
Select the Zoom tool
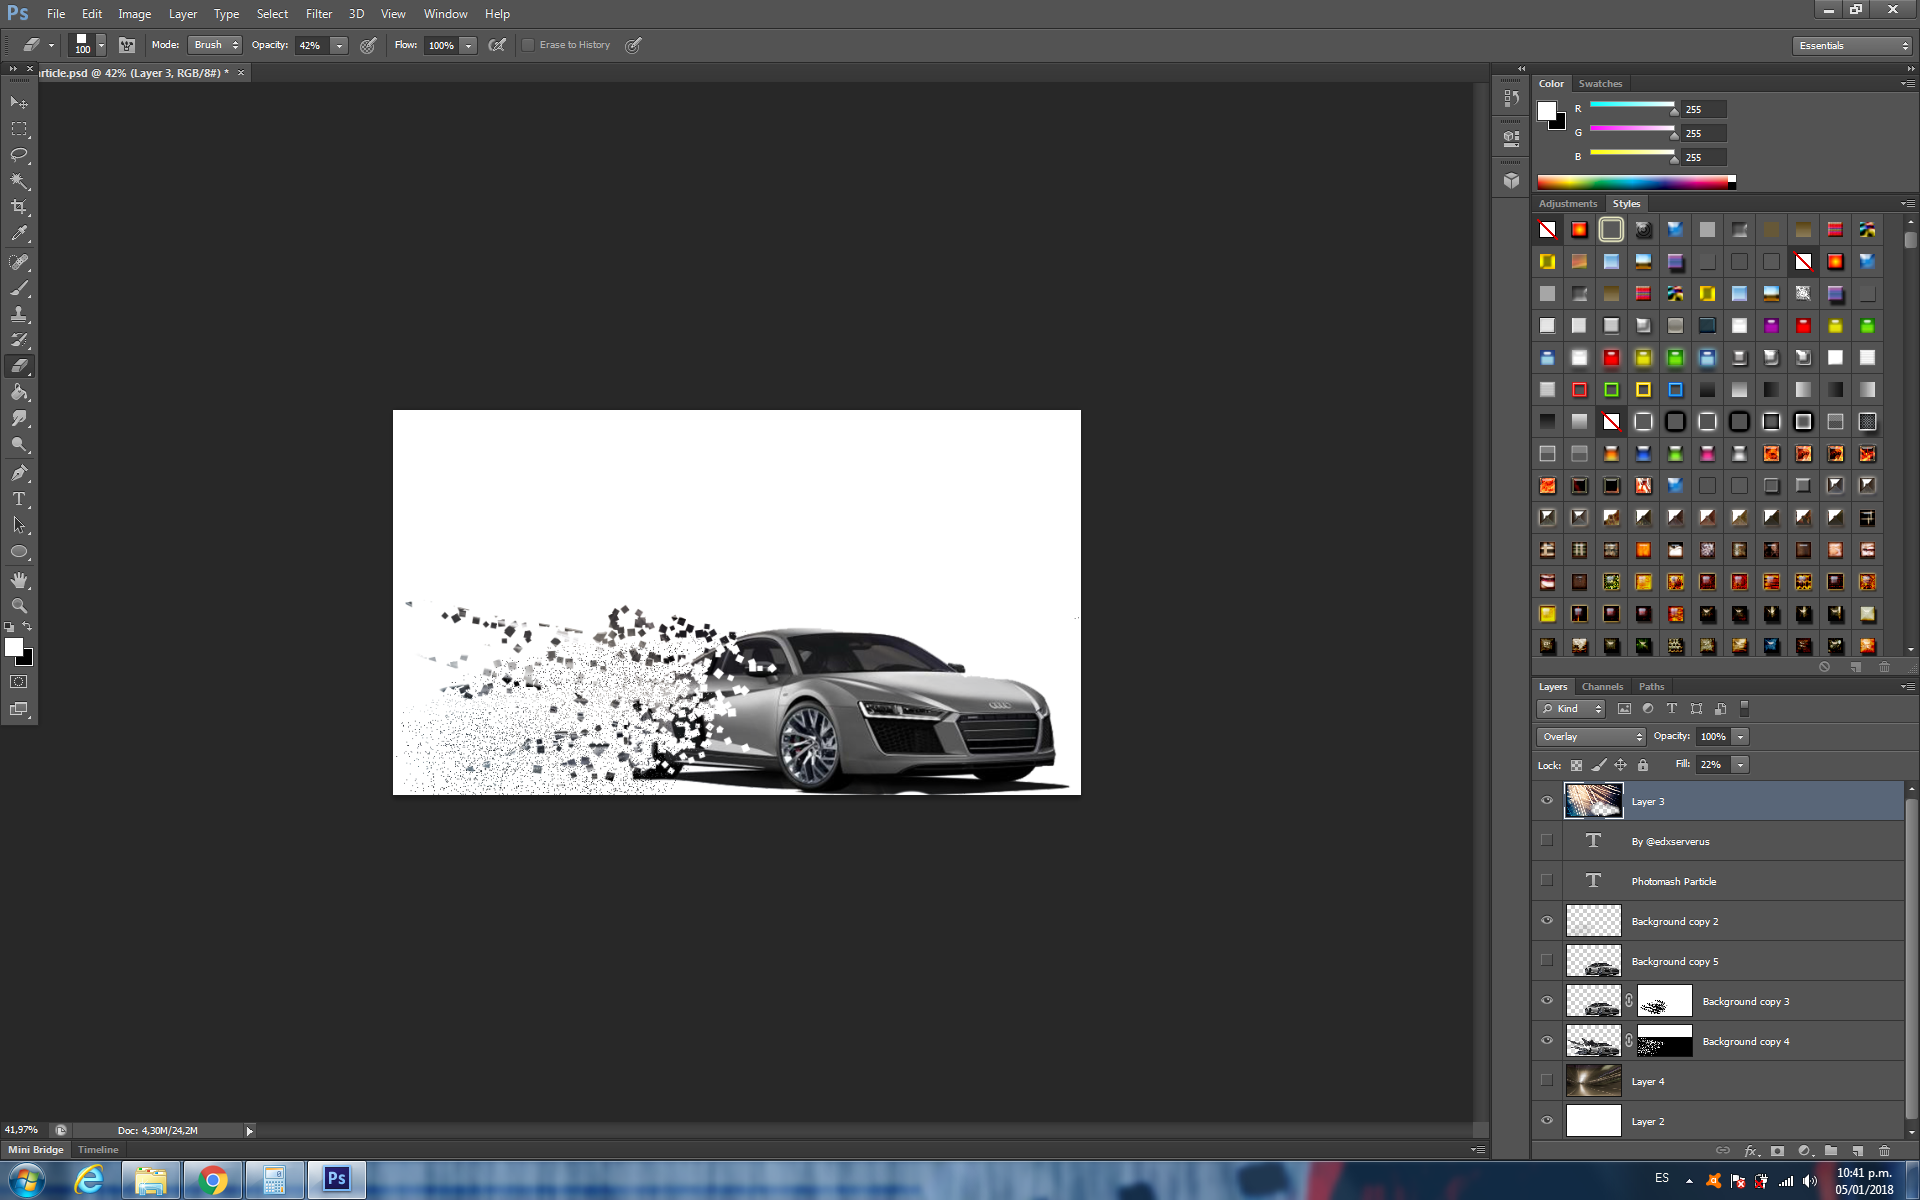click(19, 606)
